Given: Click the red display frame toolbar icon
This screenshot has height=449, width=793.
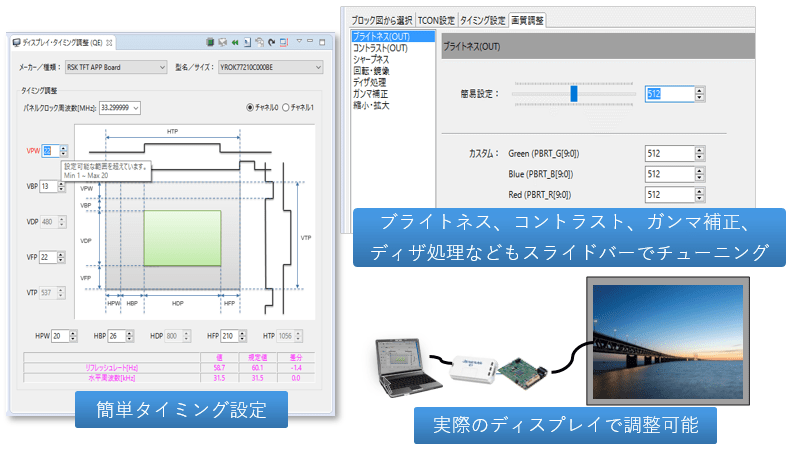Looking at the screenshot, I should click(x=284, y=42).
